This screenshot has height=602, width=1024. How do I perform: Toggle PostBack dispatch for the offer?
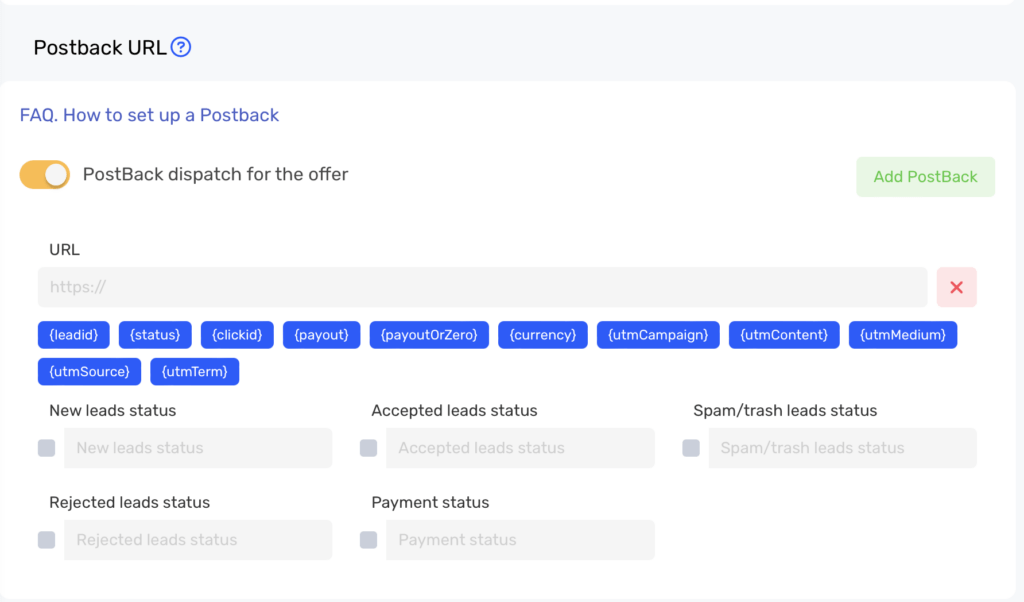(x=45, y=175)
